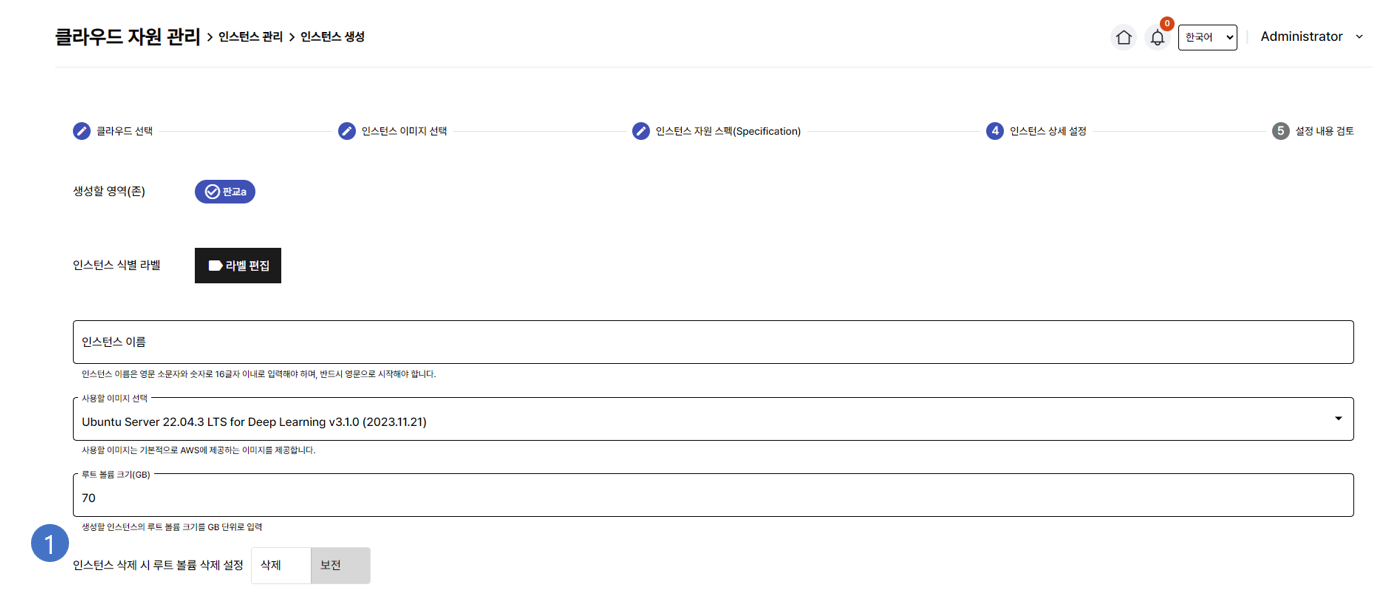Viewport: 1373px width, 594px height.
Task: Open the notification bell icon
Action: point(1157,37)
